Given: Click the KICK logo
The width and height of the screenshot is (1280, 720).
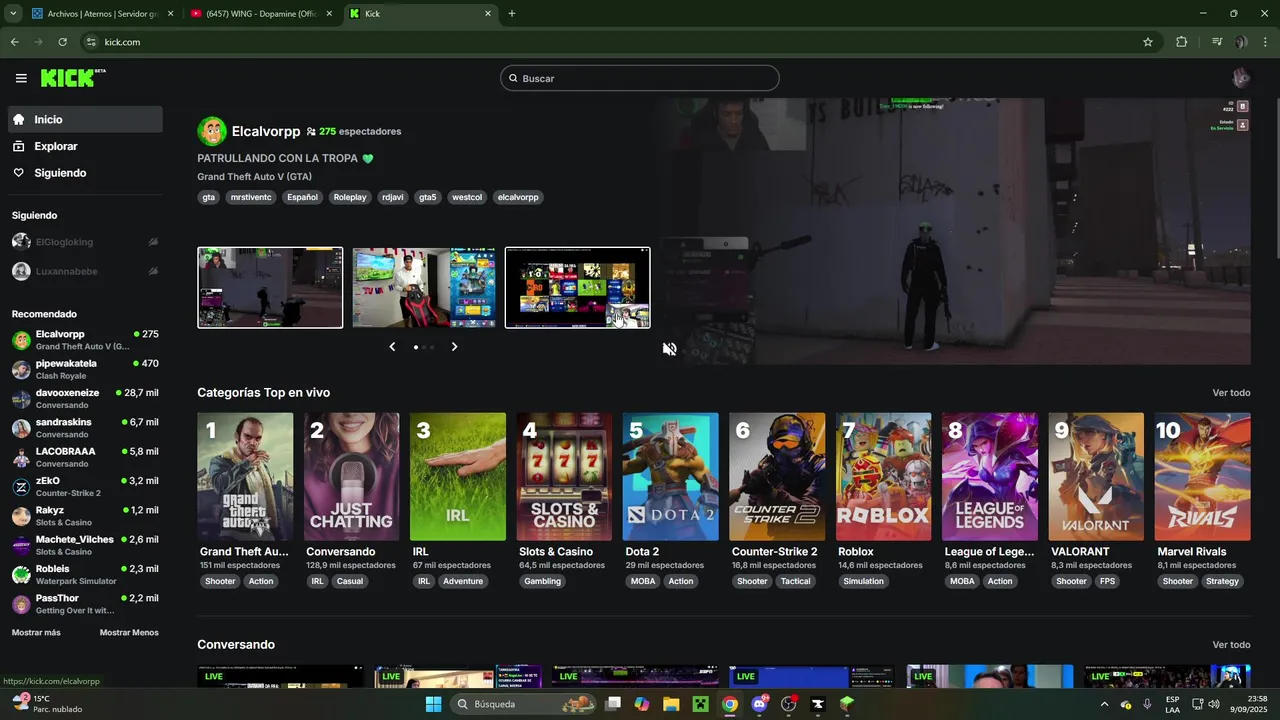Looking at the screenshot, I should (72, 78).
